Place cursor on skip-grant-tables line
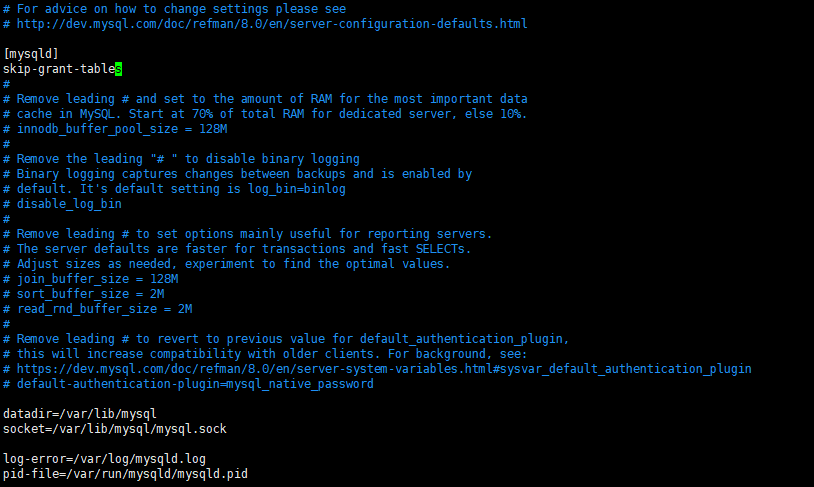Screen dimensions: 814x487 pos(58,69)
